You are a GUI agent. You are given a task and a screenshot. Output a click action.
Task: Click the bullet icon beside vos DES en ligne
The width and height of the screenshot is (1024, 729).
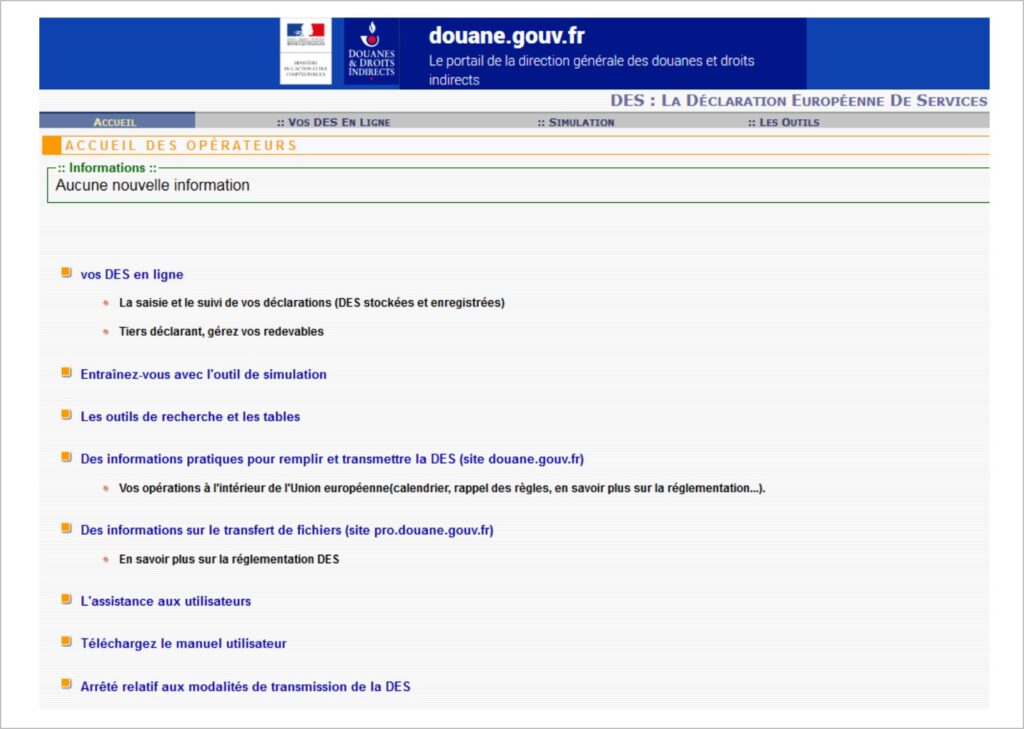[66, 272]
